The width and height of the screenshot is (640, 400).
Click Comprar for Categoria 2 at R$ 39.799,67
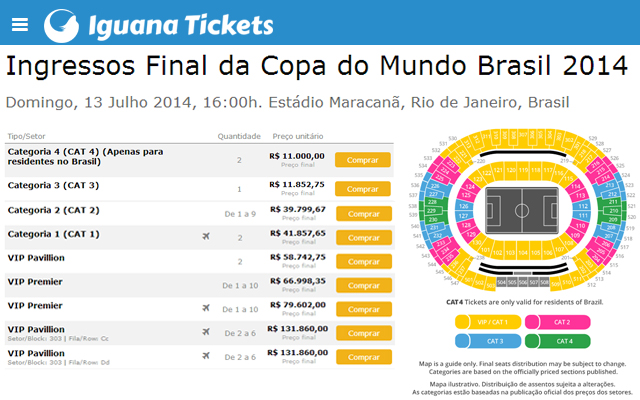tap(362, 213)
